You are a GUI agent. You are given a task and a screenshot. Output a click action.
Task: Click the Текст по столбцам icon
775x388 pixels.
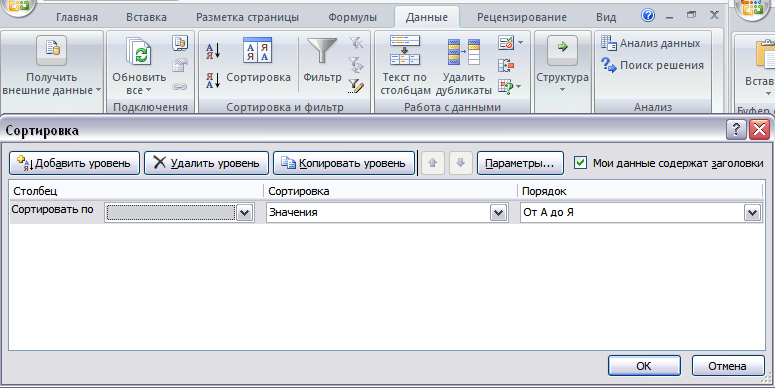pos(405,50)
